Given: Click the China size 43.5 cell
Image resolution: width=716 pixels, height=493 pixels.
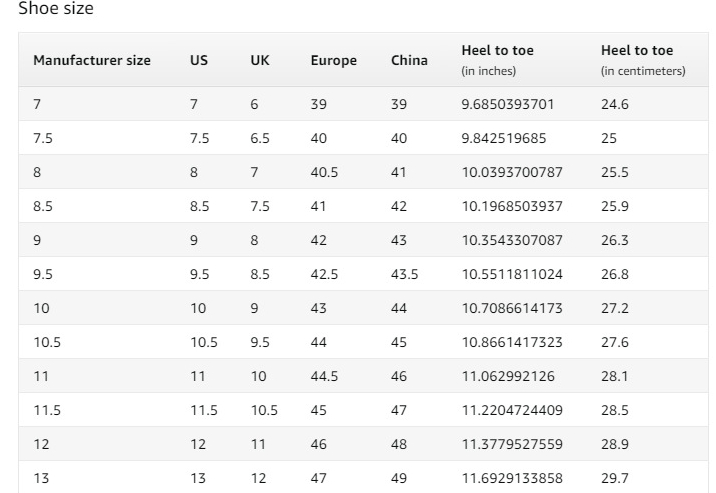Looking at the screenshot, I should click(404, 274).
